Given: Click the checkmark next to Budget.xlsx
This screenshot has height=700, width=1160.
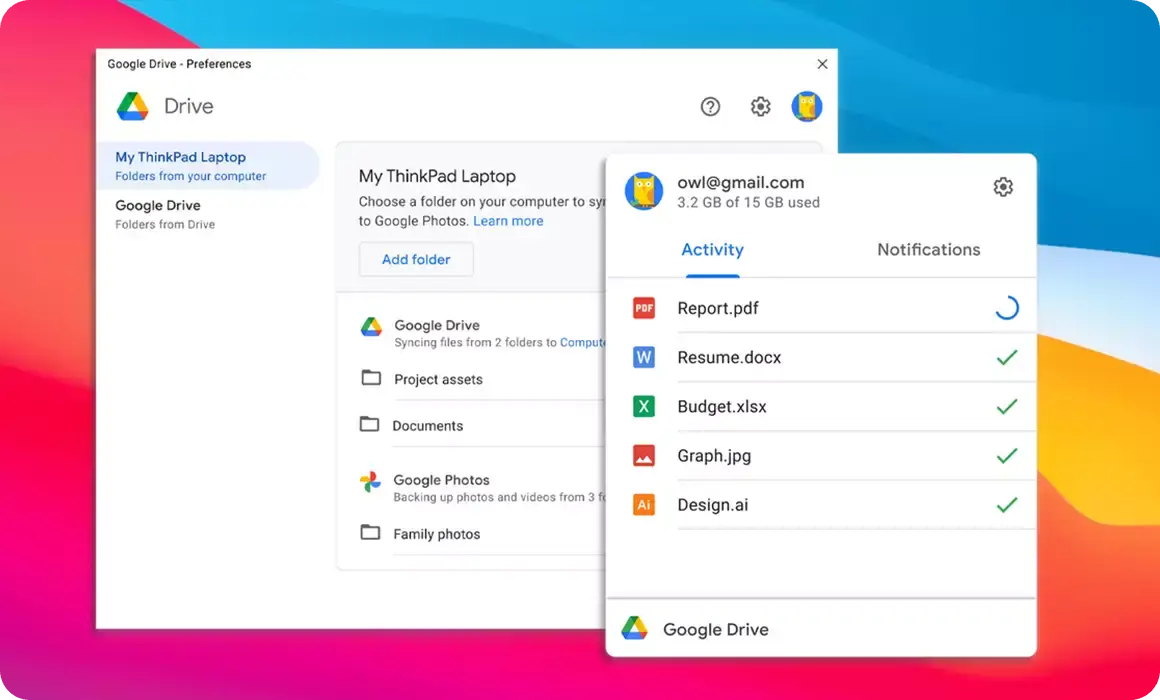Looking at the screenshot, I should [1006, 406].
